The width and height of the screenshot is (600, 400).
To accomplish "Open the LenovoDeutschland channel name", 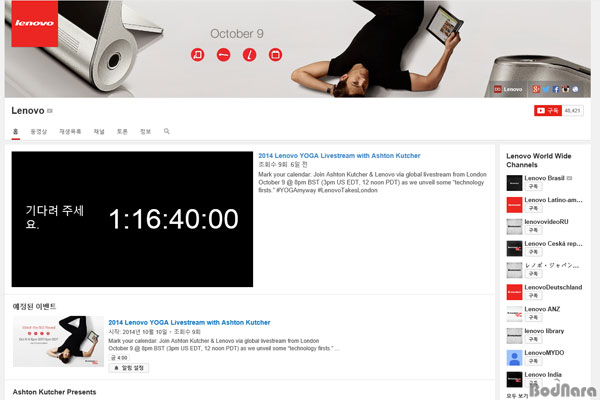I will [x=553, y=287].
